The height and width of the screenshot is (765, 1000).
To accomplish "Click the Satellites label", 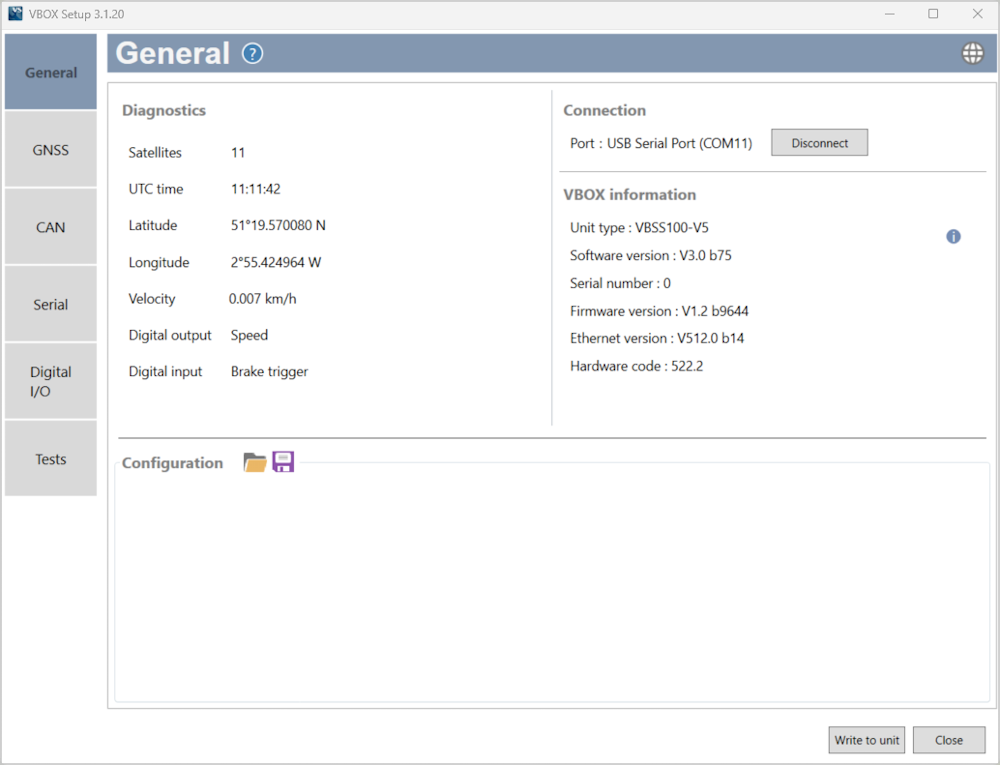I will (x=155, y=152).
